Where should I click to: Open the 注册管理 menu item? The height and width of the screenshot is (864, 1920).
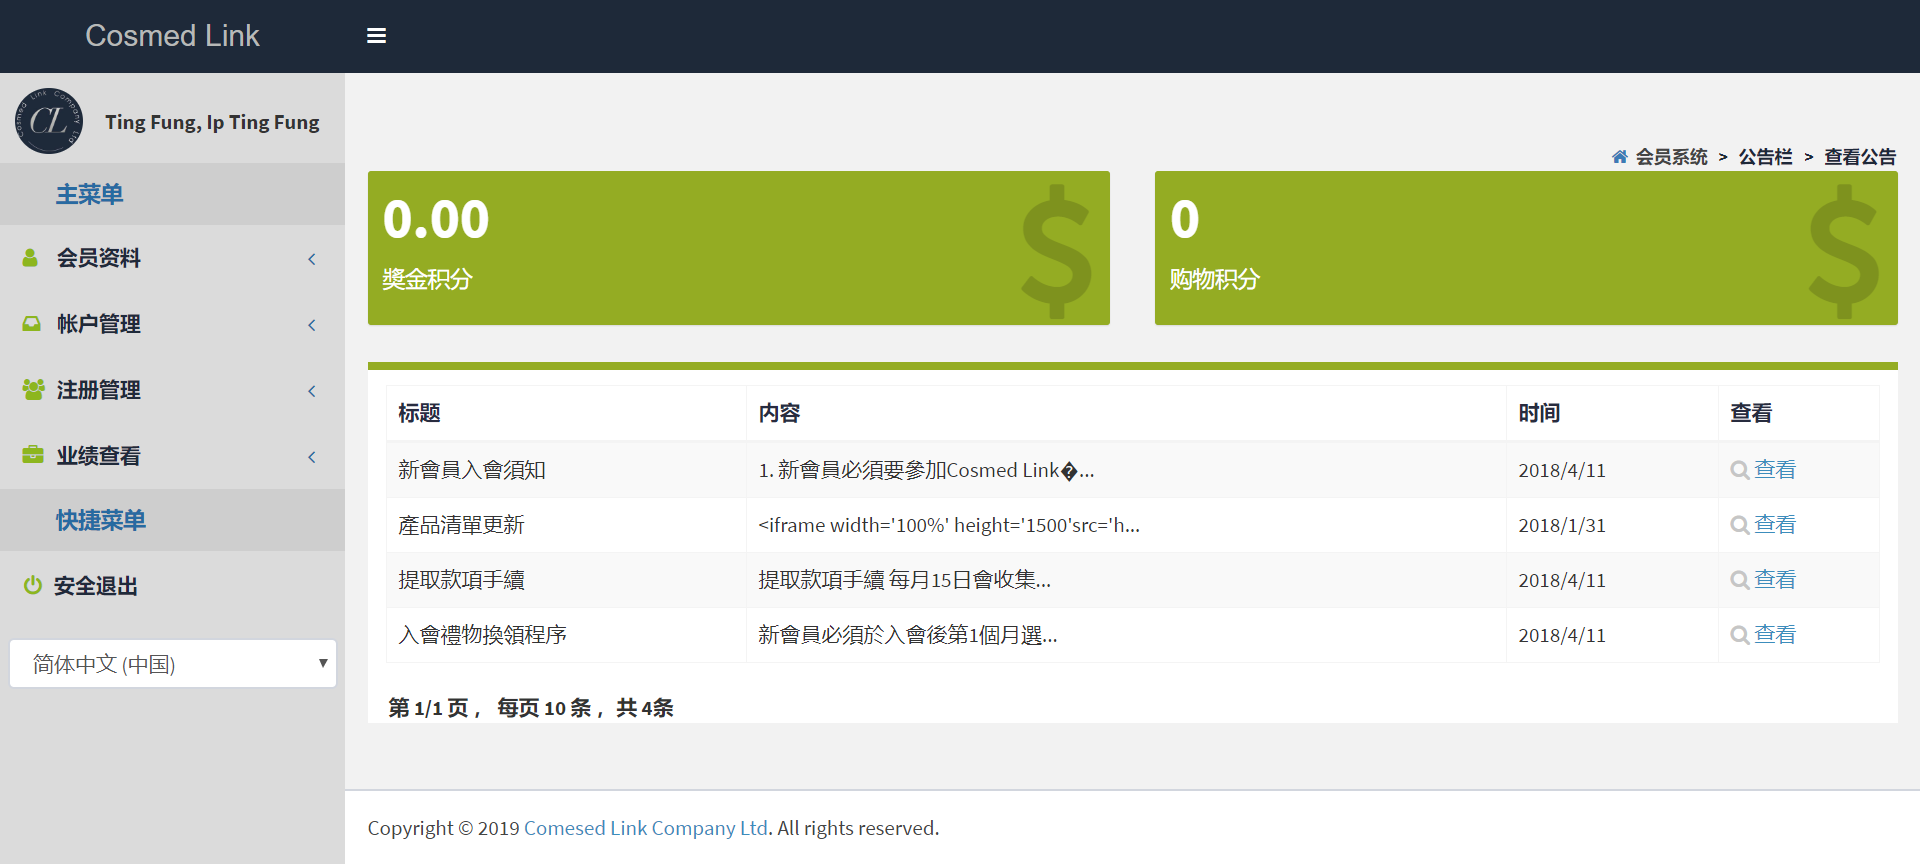tap(172, 390)
